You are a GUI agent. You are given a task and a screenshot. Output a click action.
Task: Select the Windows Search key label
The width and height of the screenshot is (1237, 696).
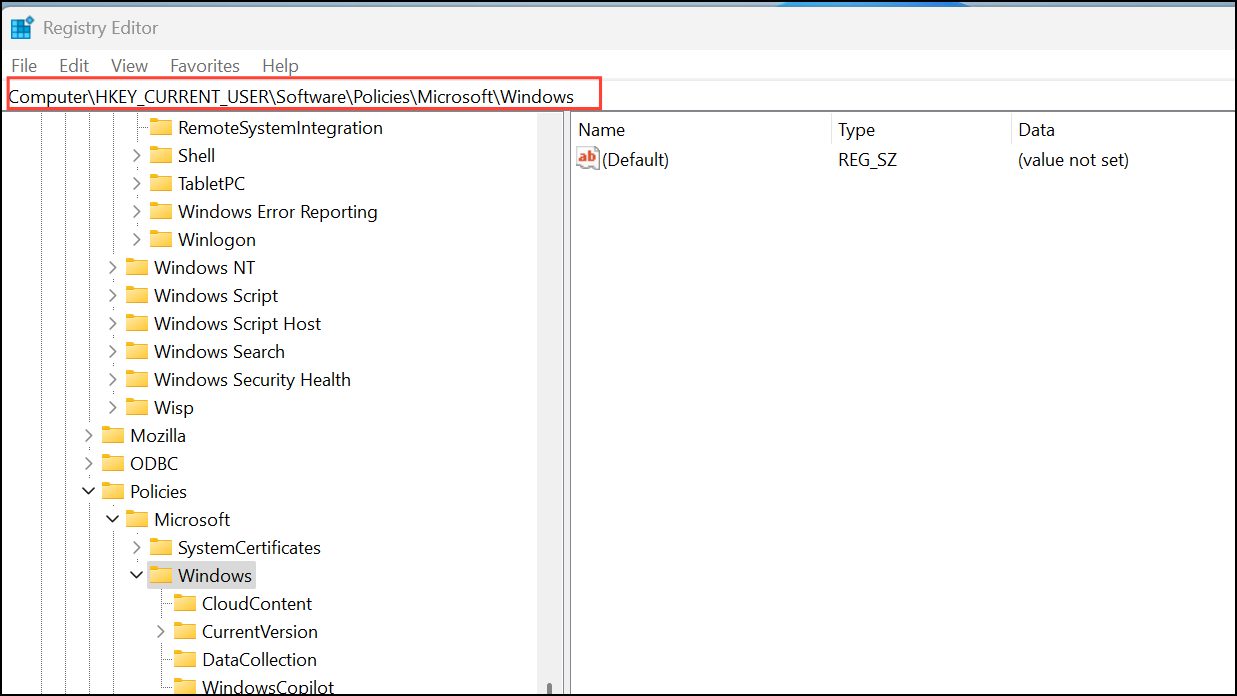[x=219, y=352]
